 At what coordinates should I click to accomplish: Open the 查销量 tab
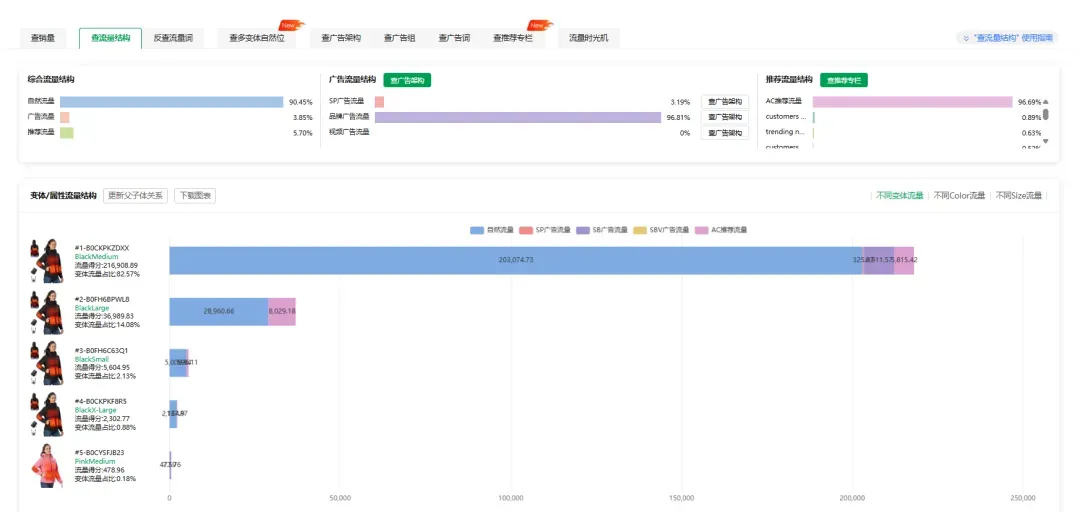click(x=43, y=39)
